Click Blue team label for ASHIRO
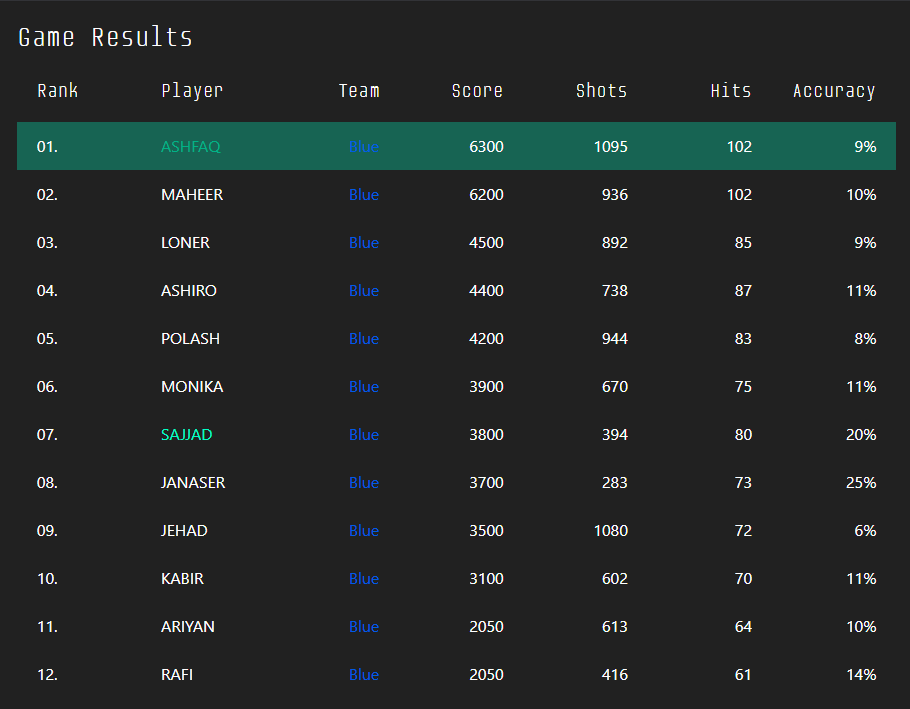Screen dimensions: 910x709 coord(364,291)
